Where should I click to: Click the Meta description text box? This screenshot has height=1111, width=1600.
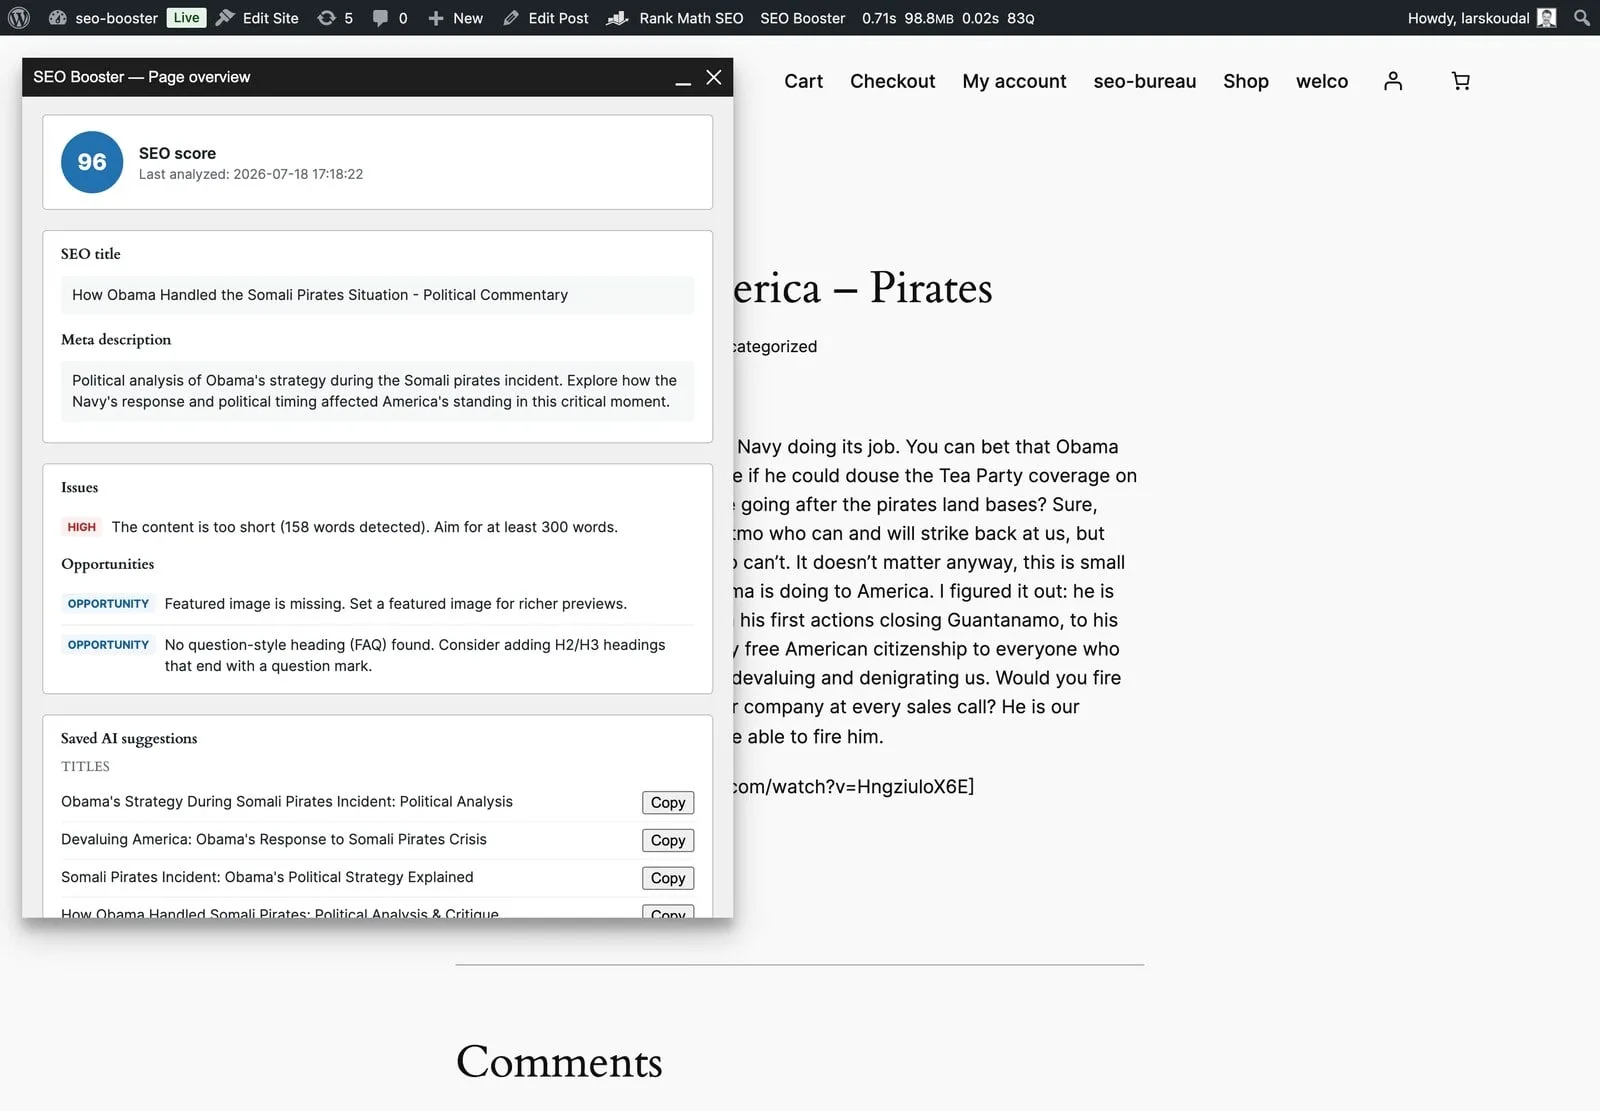[x=377, y=391]
